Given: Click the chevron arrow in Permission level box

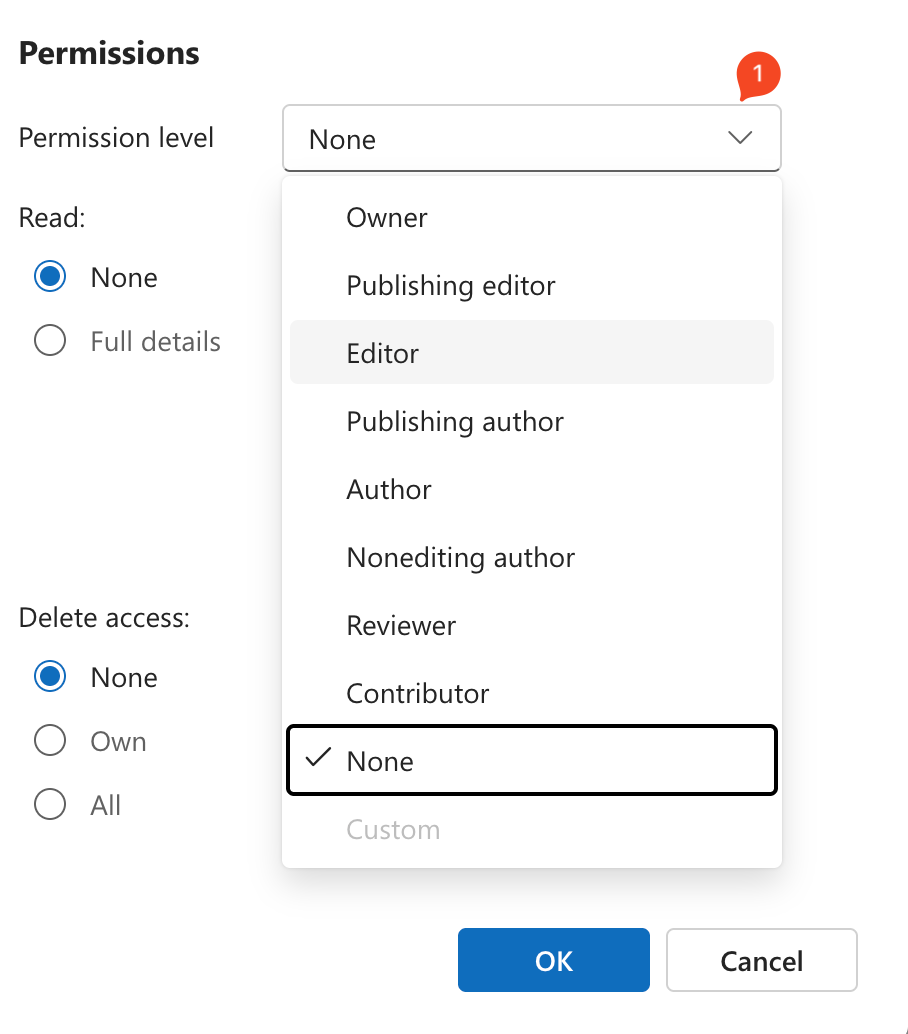Looking at the screenshot, I should click(x=740, y=138).
